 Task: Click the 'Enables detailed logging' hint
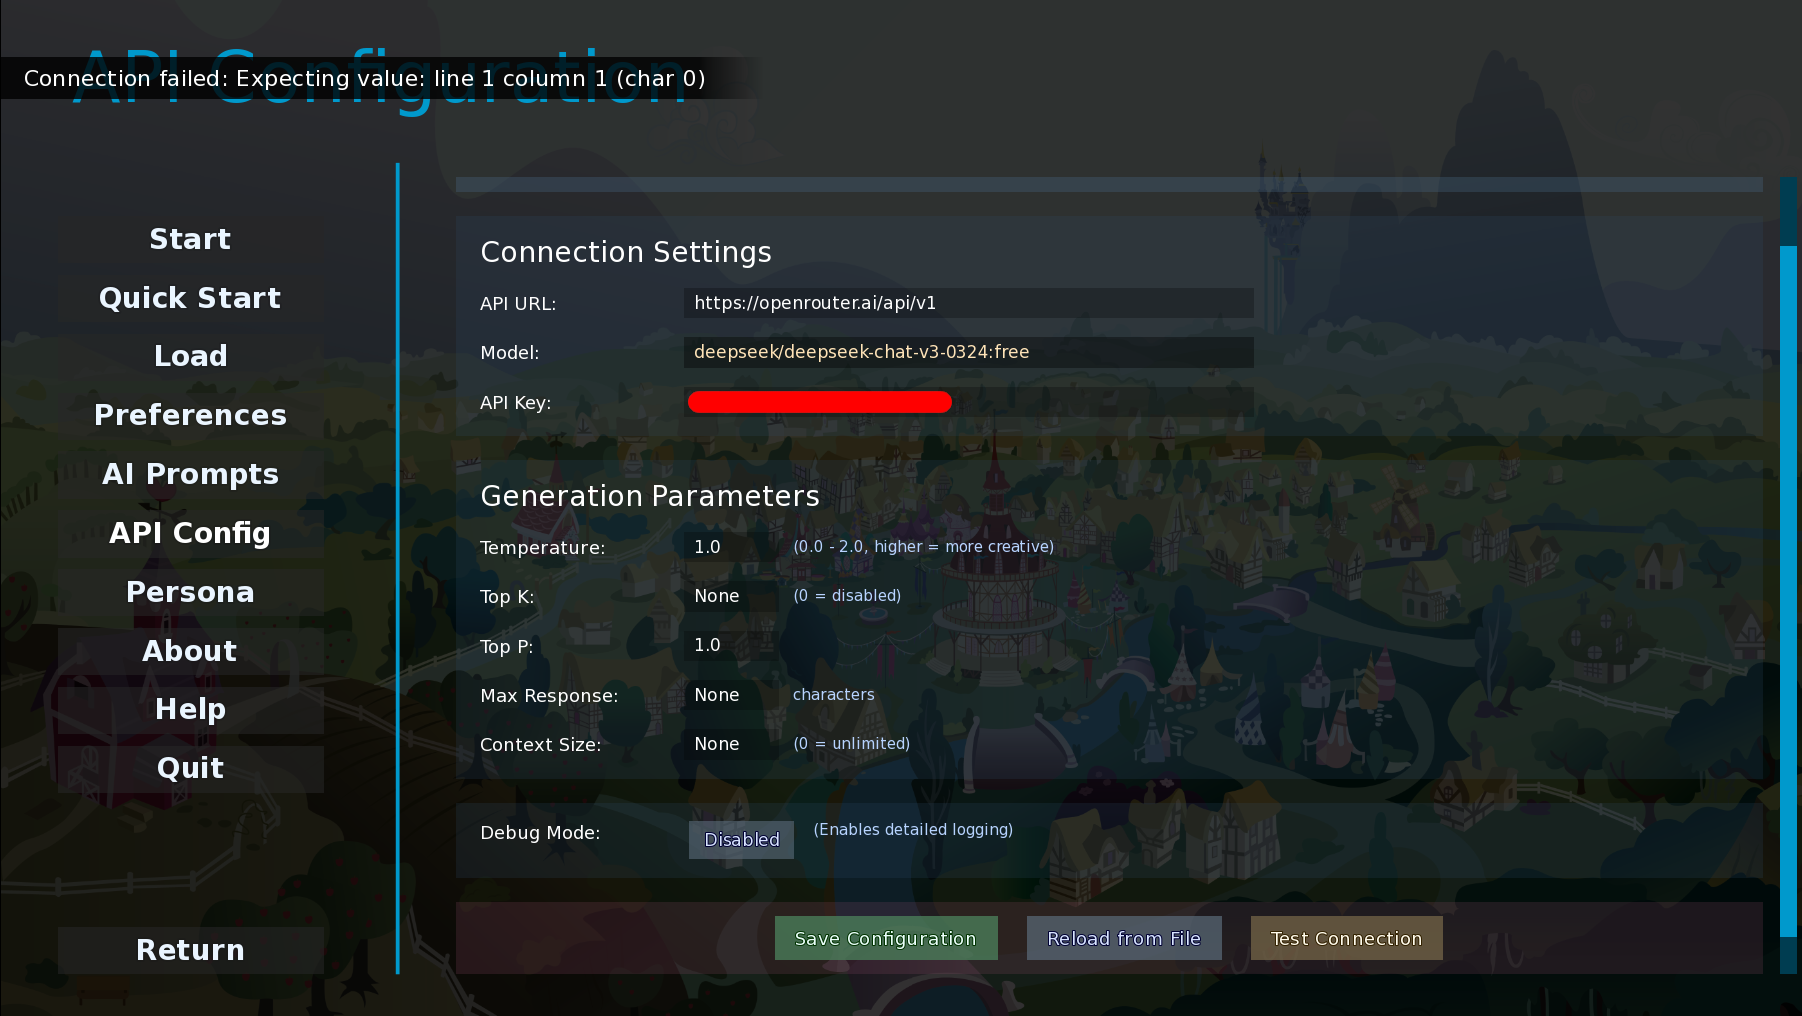click(913, 830)
